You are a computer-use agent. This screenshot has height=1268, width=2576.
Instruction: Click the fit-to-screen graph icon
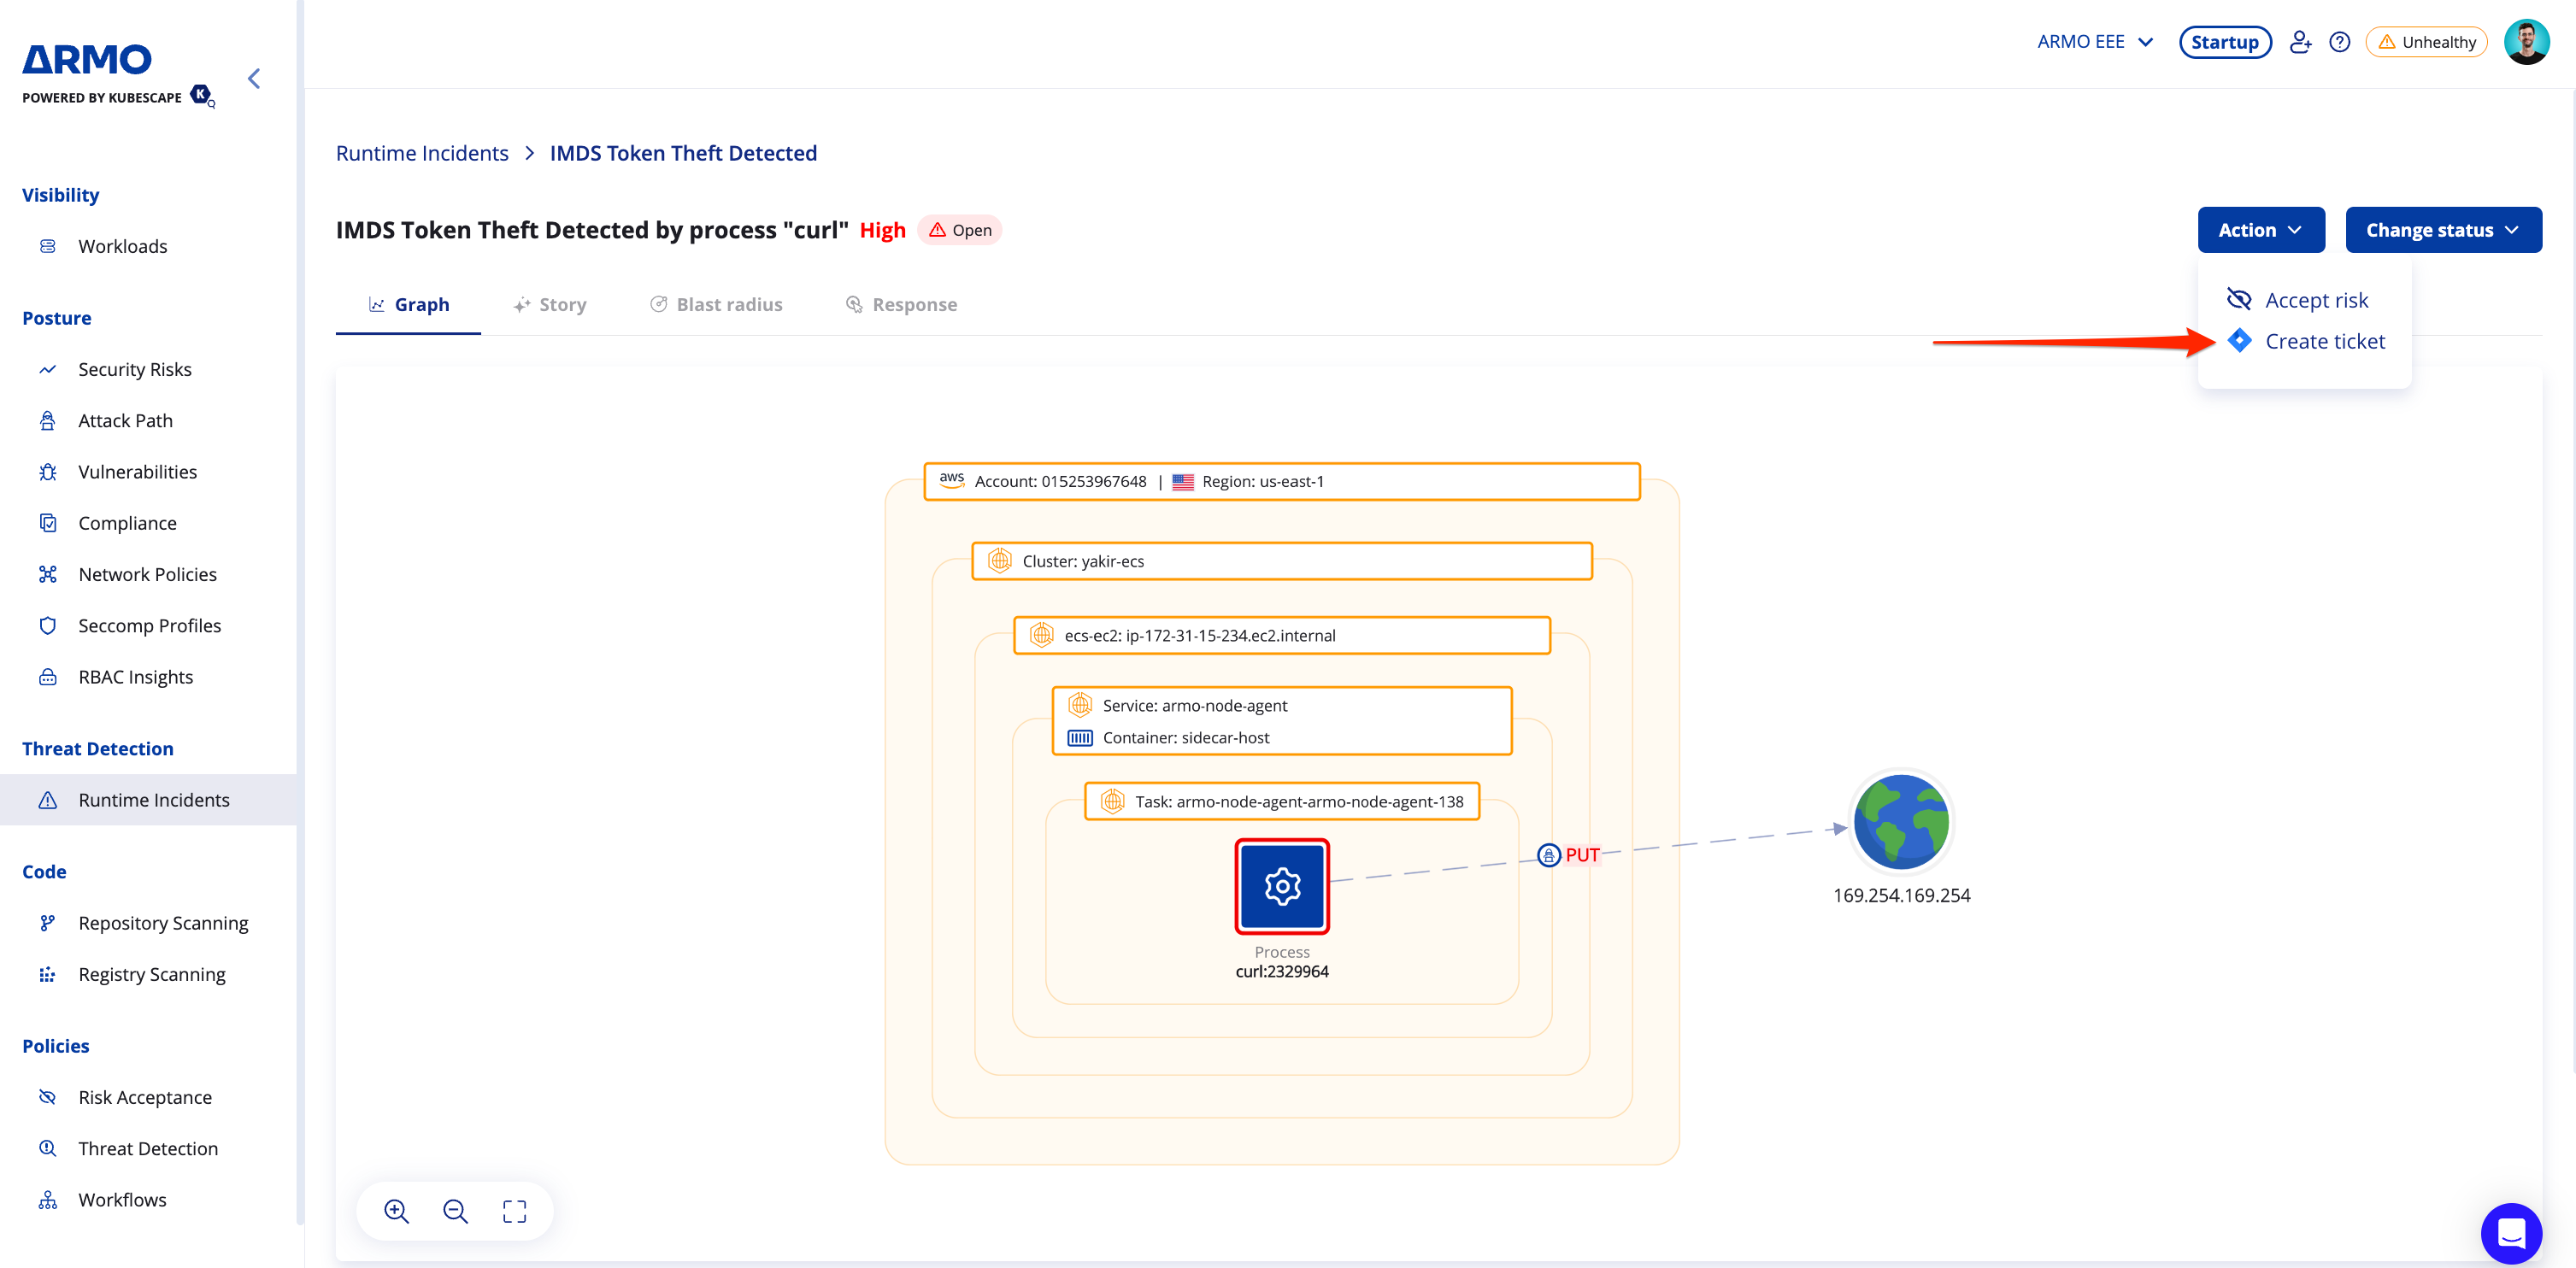pos(514,1211)
